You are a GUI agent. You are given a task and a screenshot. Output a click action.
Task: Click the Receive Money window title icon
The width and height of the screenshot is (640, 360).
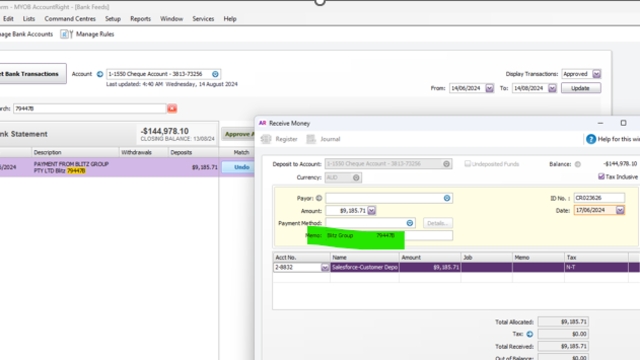[x=262, y=123]
